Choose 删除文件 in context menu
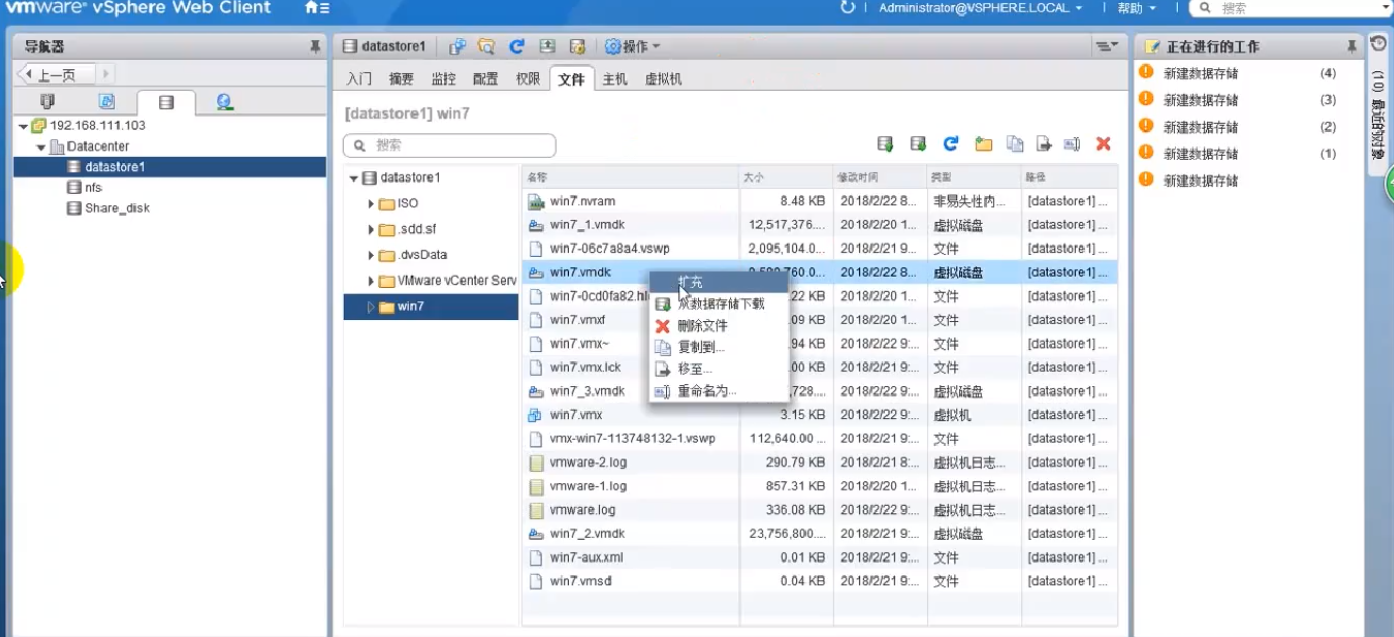Screen dimensions: 1394x637 pyautogui.click(x=718, y=325)
